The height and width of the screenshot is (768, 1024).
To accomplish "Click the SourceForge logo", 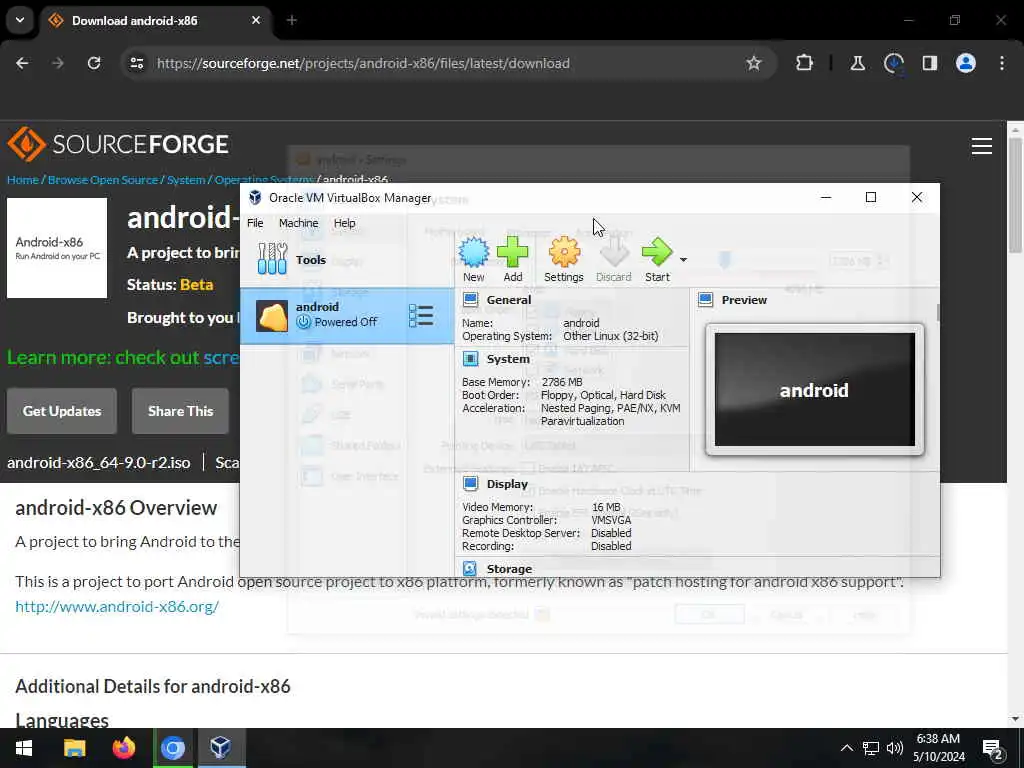I will 118,144.
